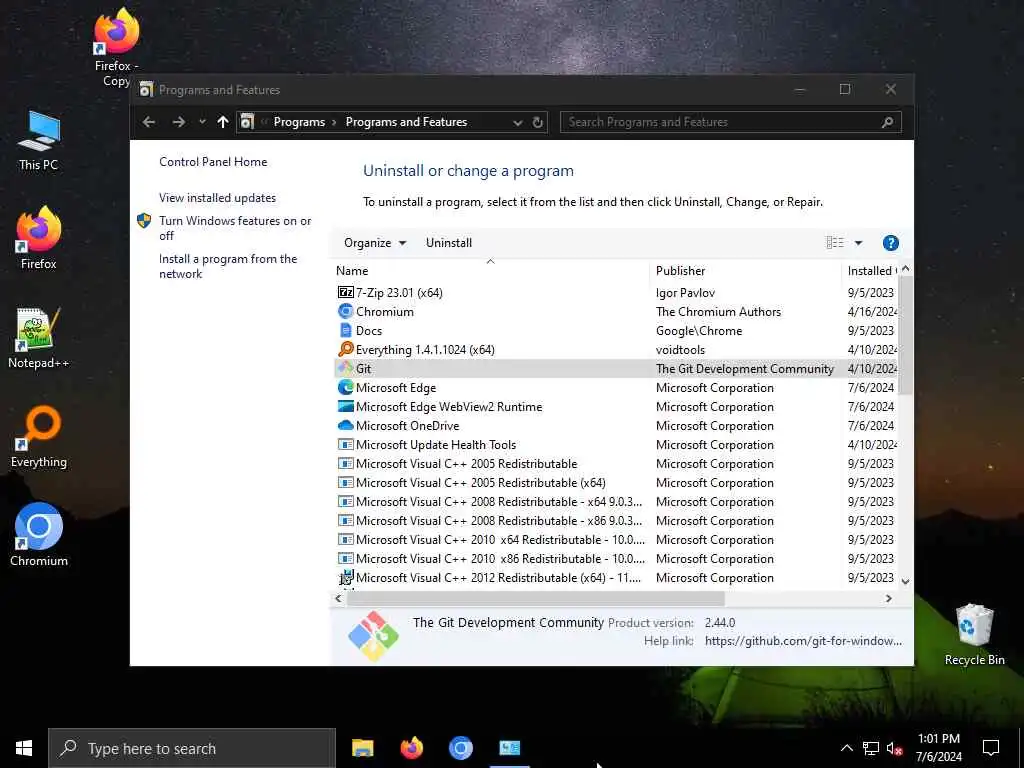Image resolution: width=1024 pixels, height=768 pixels.
Task: Click the Type here to search box
Action: point(192,748)
